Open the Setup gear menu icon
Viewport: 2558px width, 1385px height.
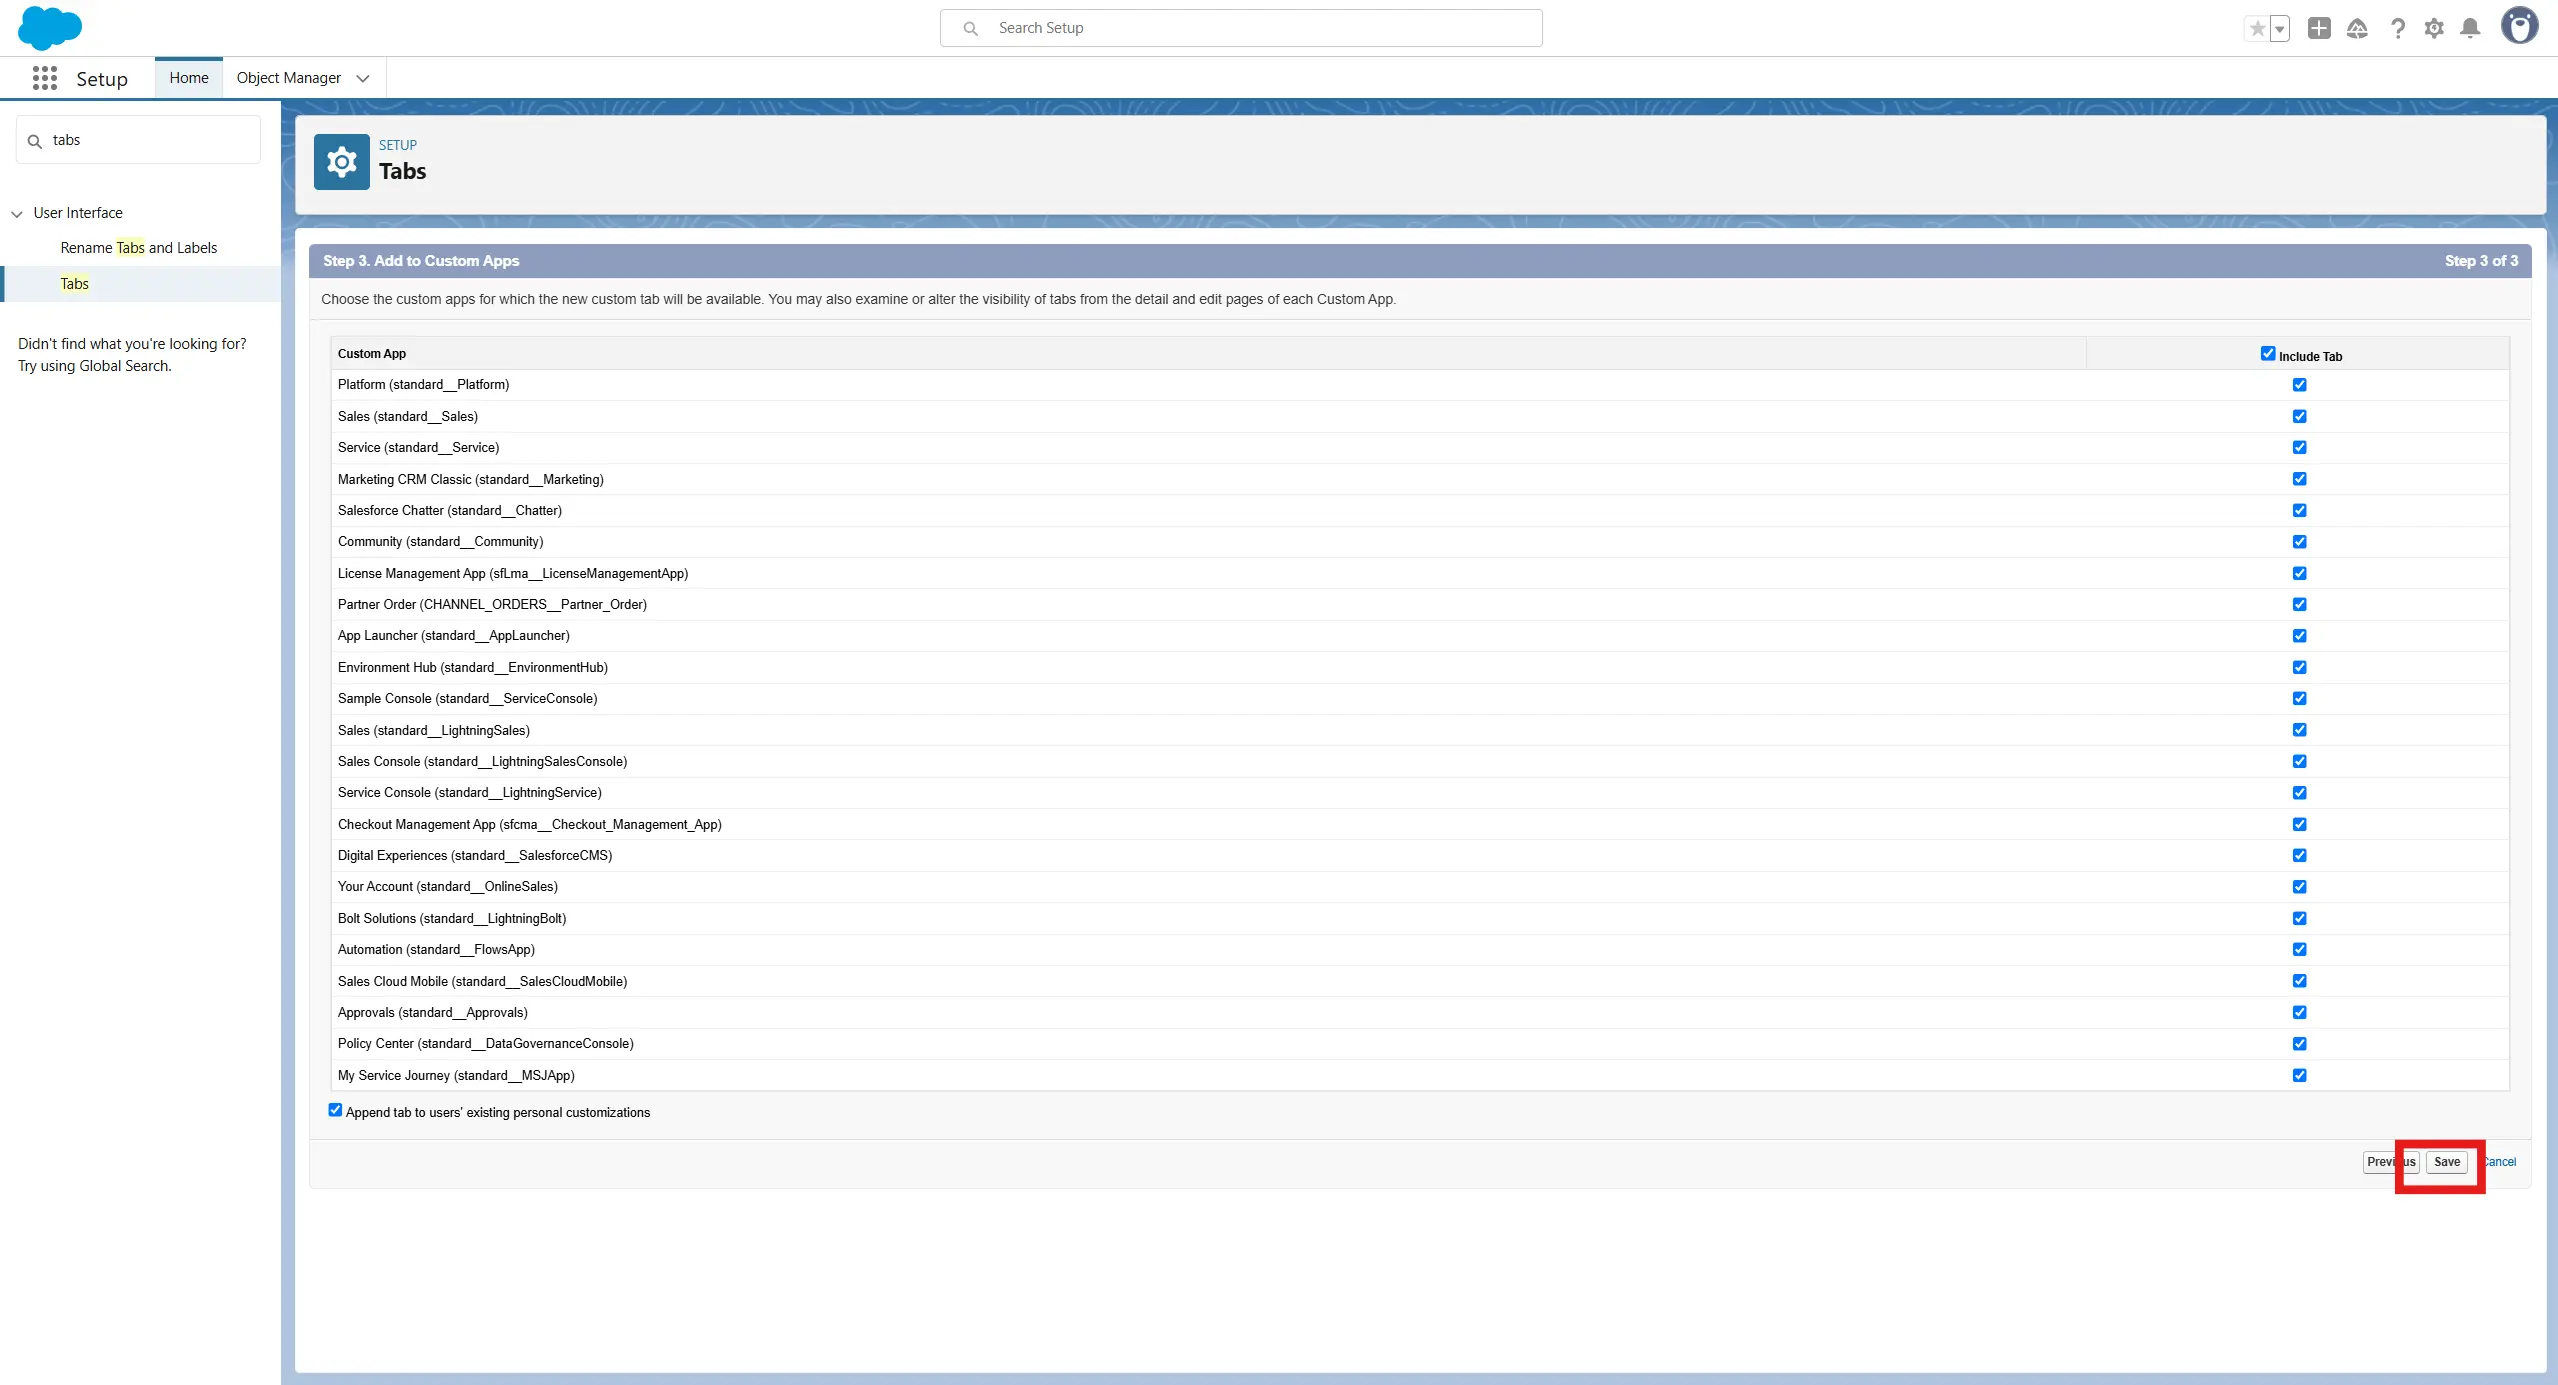click(2434, 29)
